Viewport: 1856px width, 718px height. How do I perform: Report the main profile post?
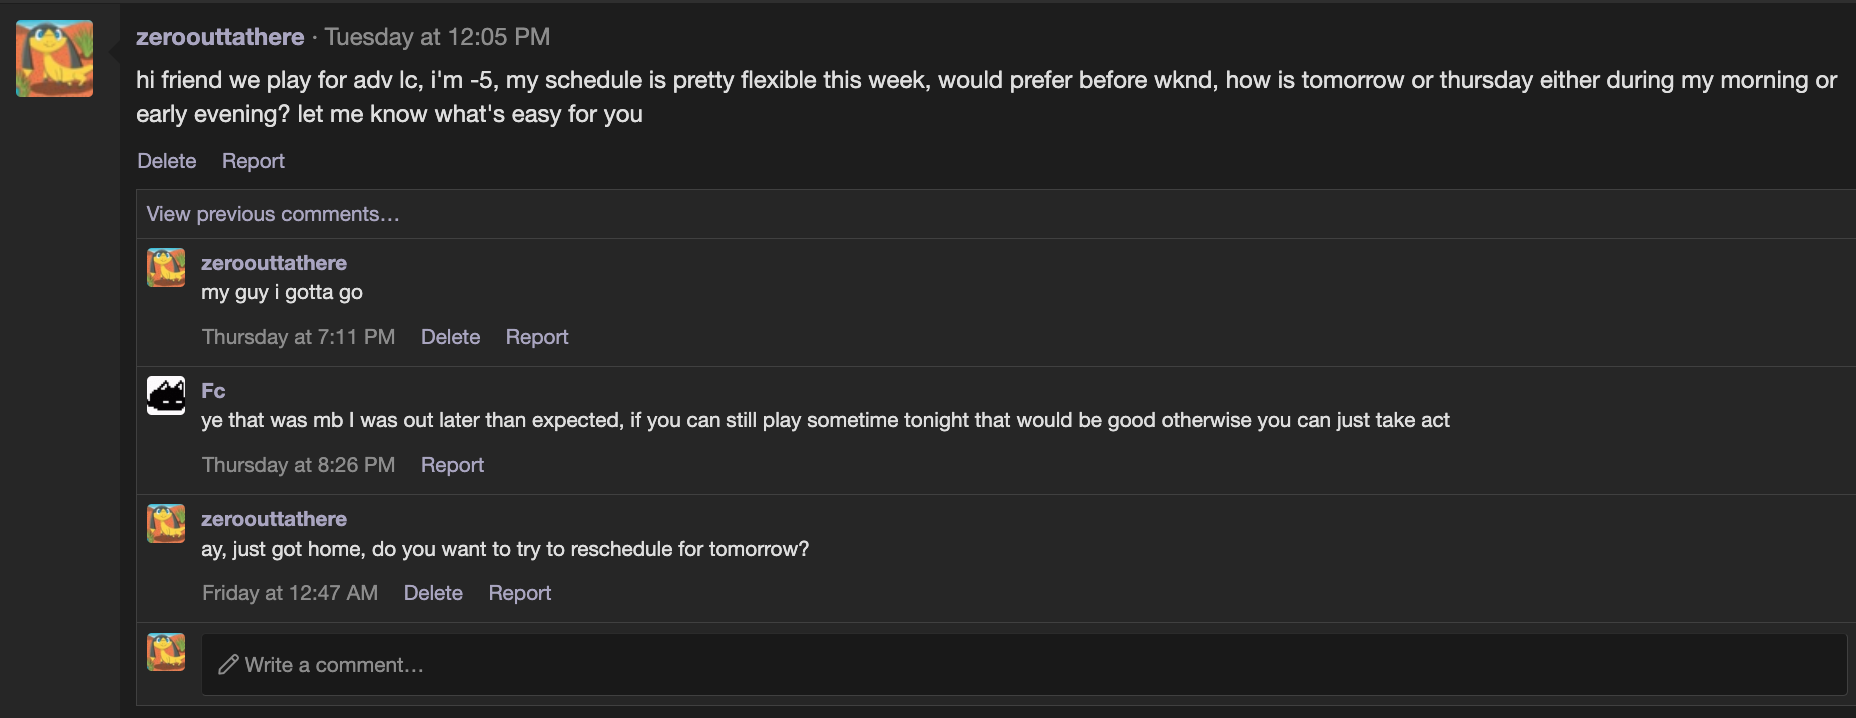click(x=253, y=161)
